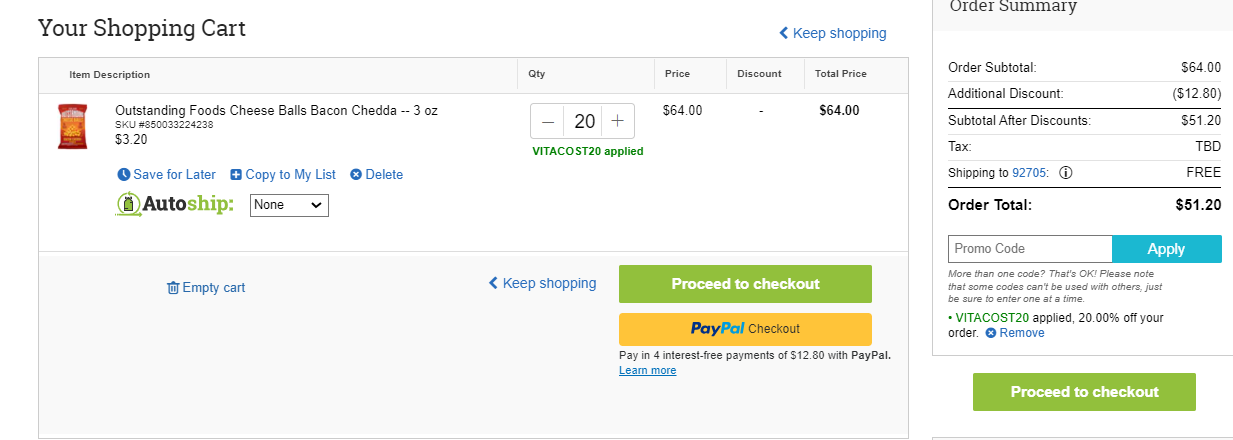This screenshot has width=1233, height=440.
Task: Click the shipping info circle icon
Action: click(1066, 172)
